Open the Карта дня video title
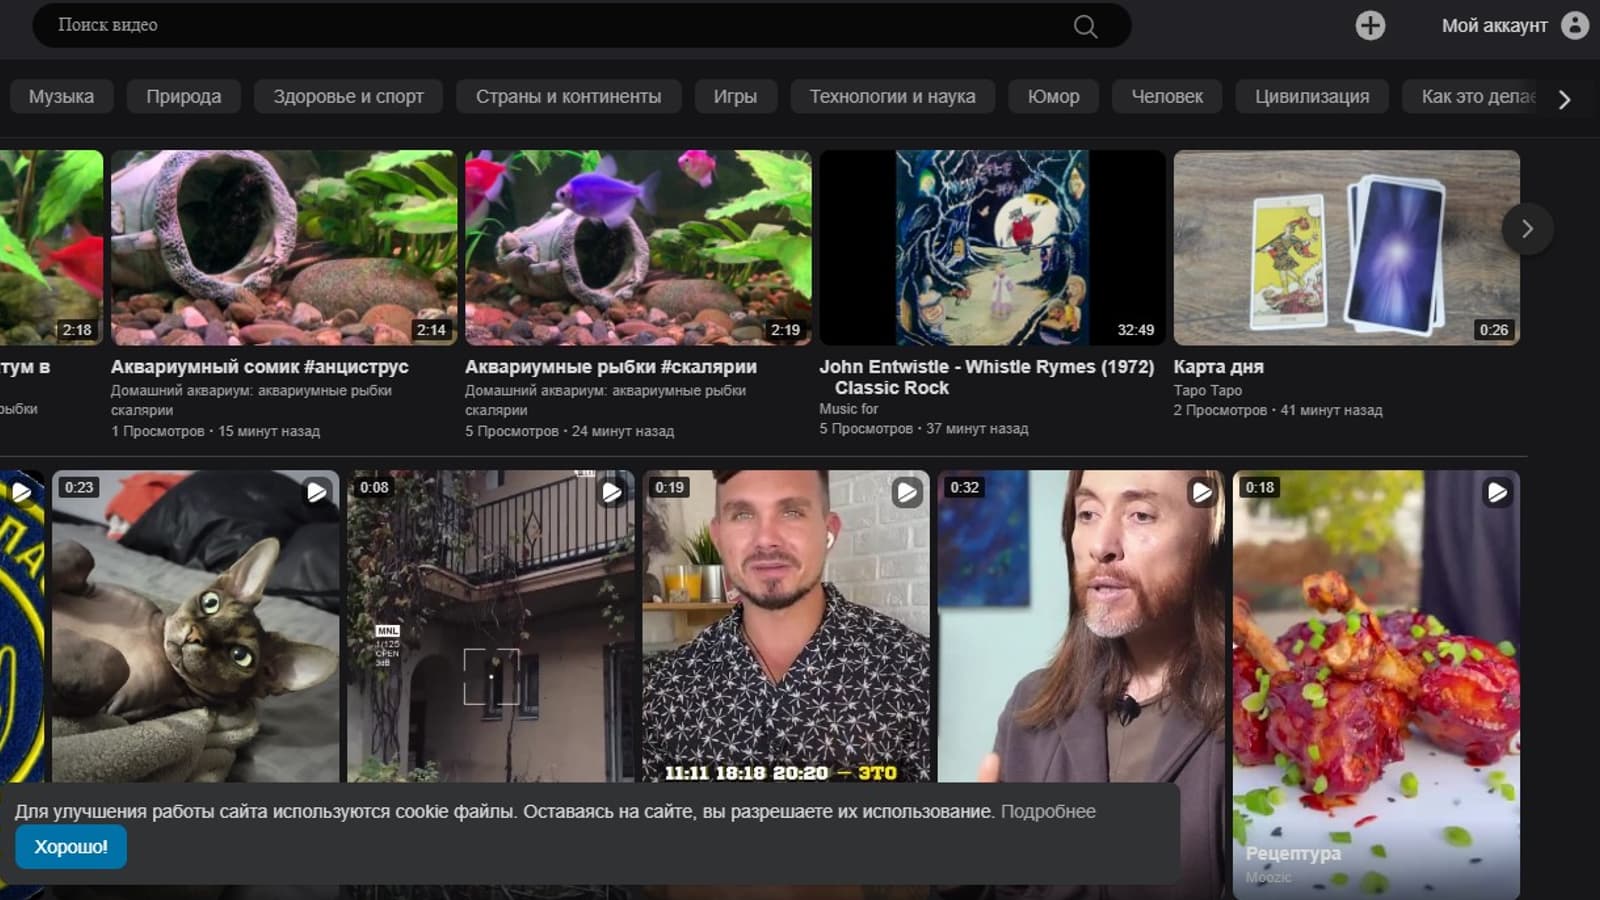Viewport: 1600px width, 900px height. 1219,367
